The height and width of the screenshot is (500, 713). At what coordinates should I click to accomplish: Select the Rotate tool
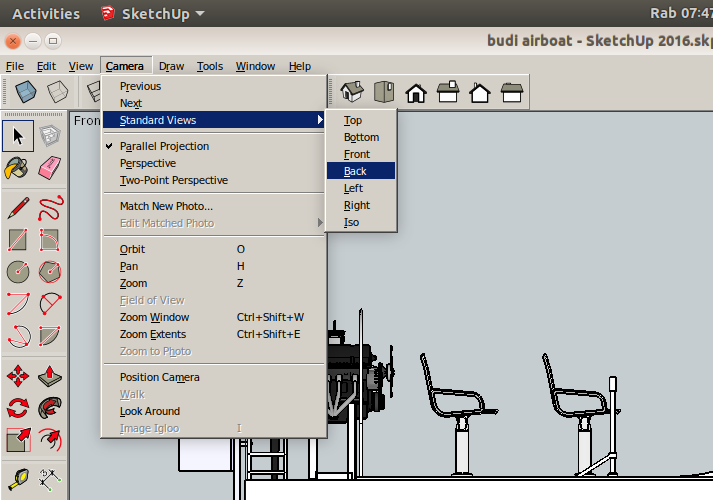pos(18,408)
